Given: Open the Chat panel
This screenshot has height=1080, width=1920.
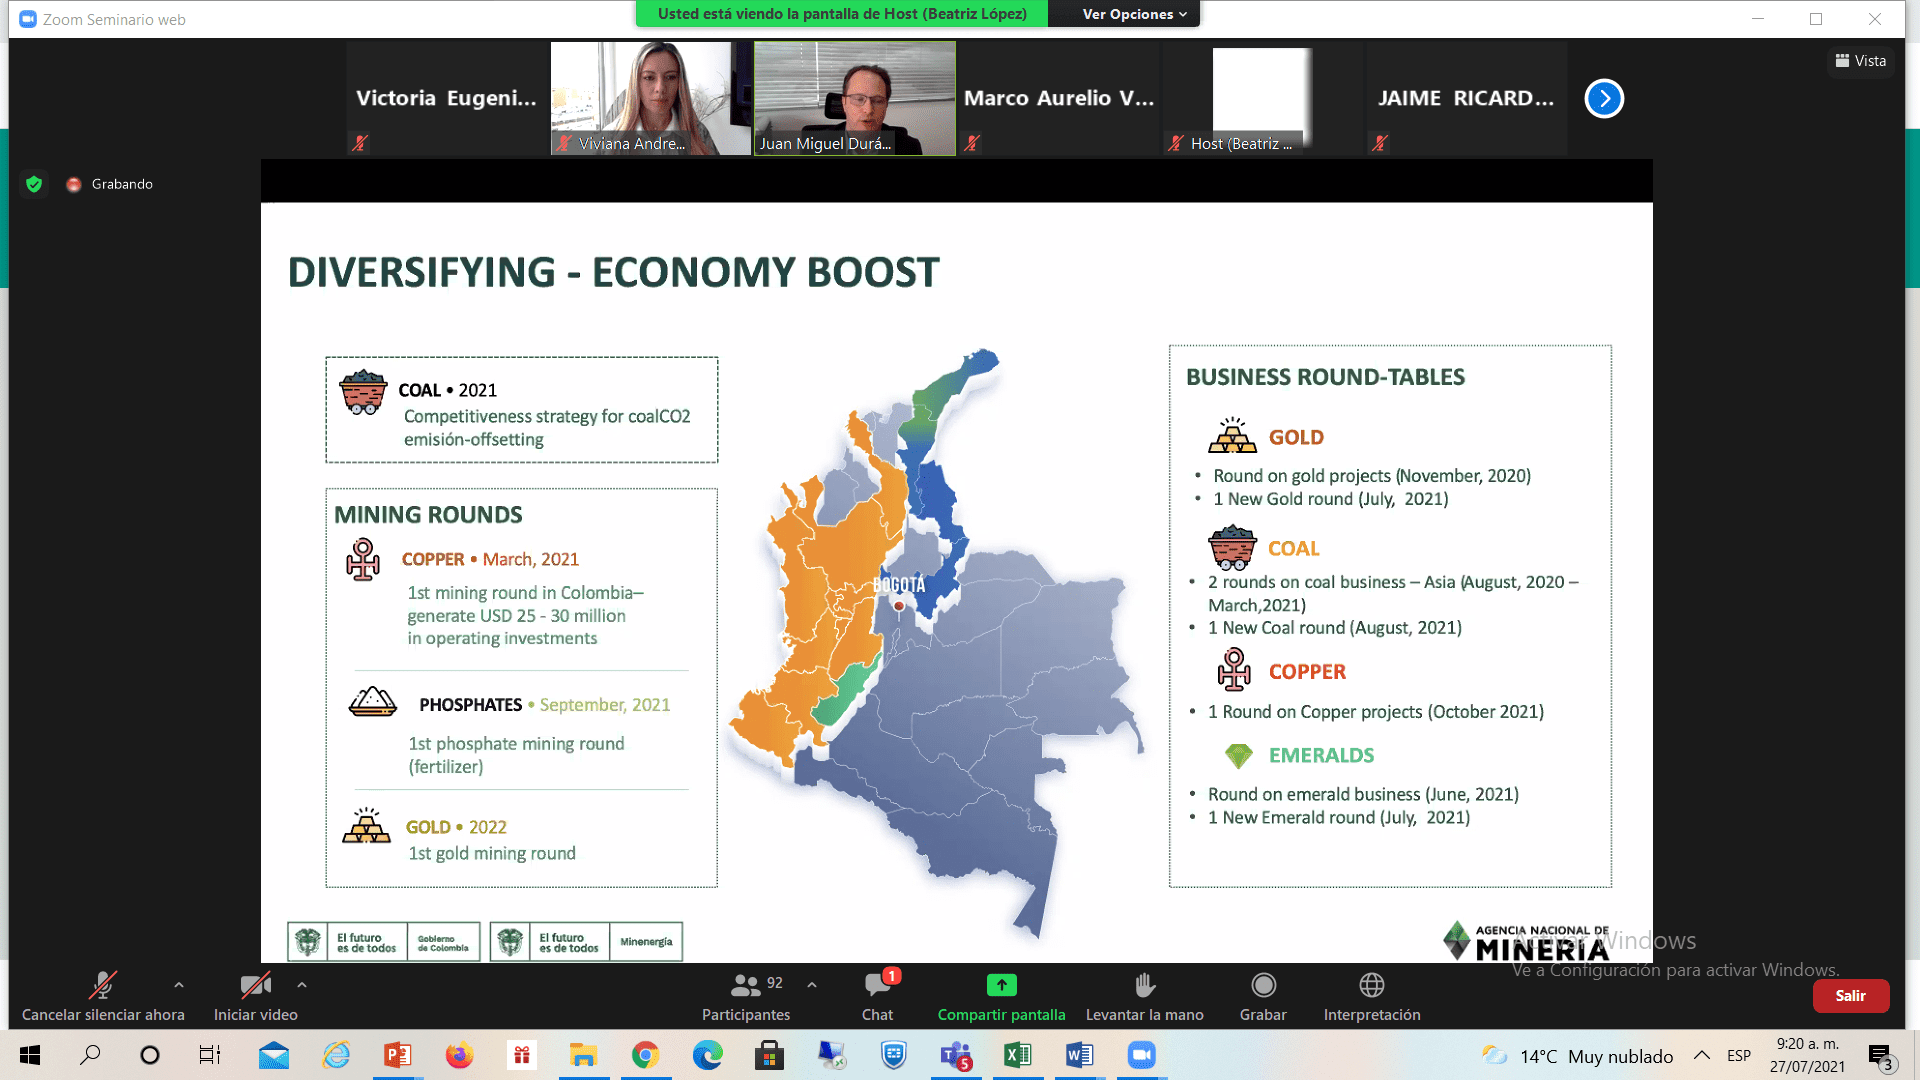Looking at the screenshot, I should (878, 997).
